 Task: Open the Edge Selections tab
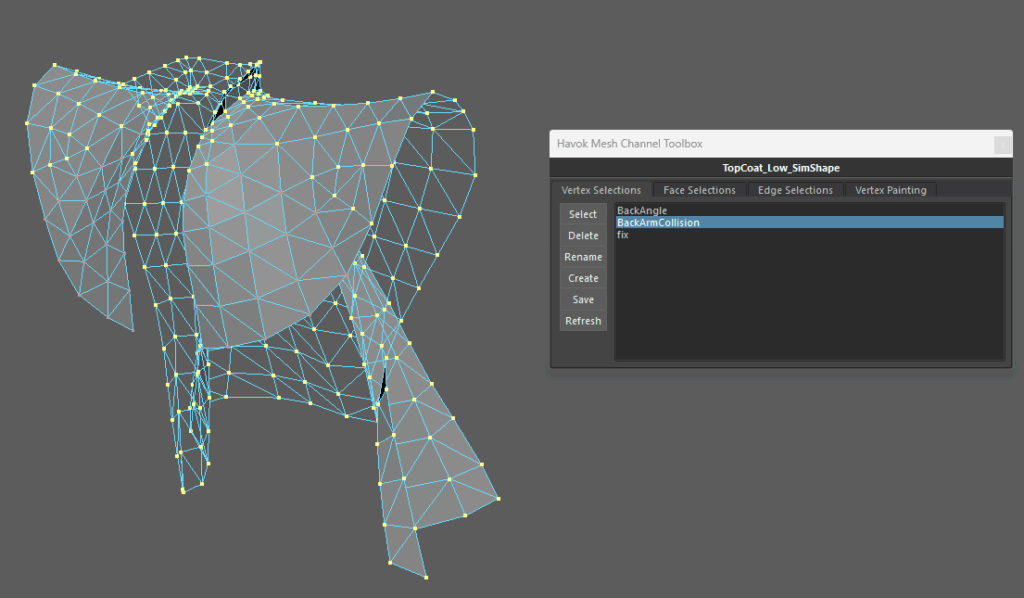[795, 190]
